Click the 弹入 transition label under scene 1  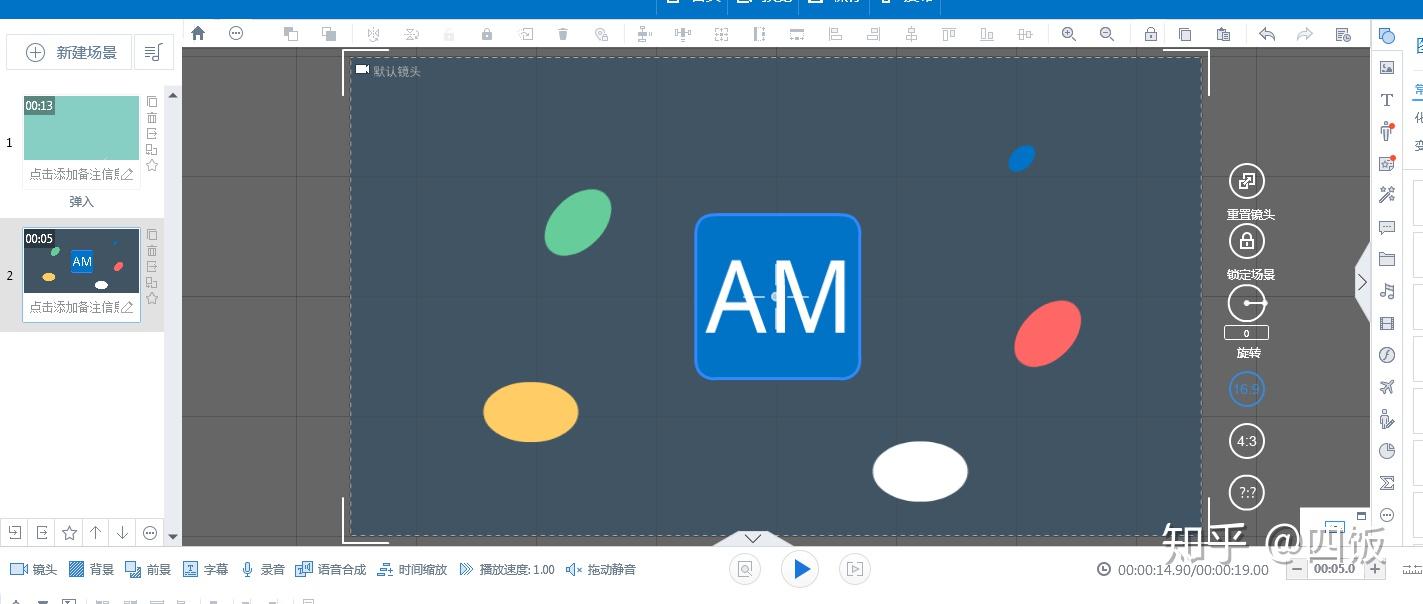click(x=81, y=202)
